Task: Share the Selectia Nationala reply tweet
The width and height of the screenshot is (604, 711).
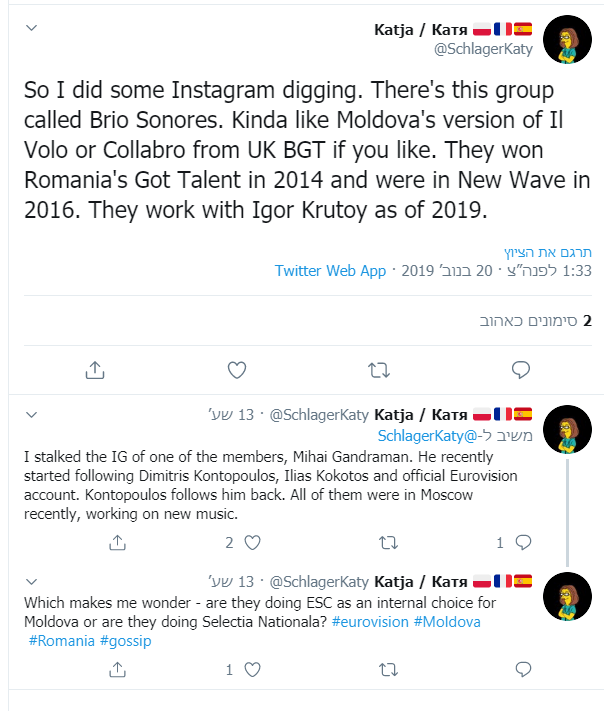Action: pos(117,670)
